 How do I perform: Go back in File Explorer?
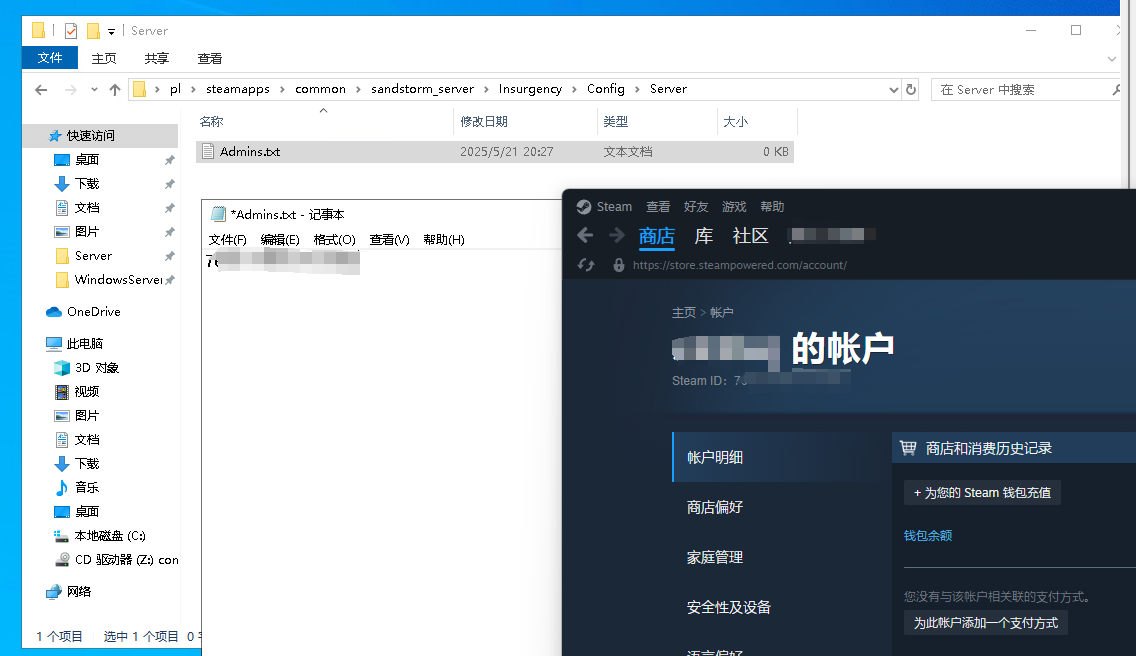point(41,90)
